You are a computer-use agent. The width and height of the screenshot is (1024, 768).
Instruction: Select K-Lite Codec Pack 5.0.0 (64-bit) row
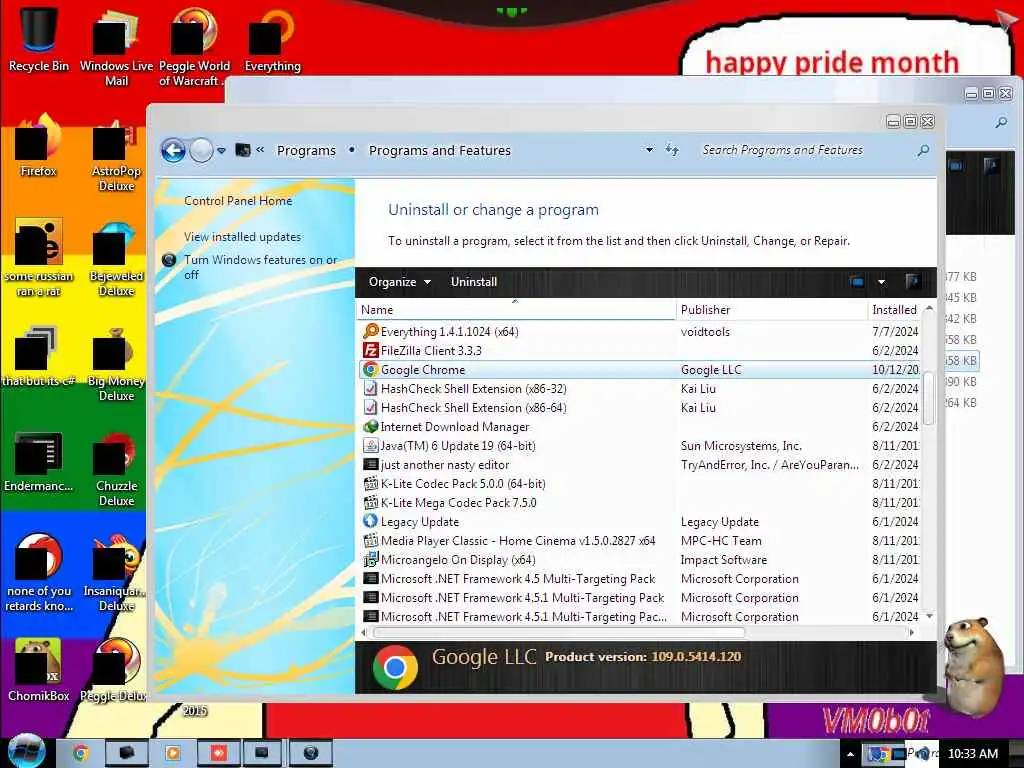point(640,484)
